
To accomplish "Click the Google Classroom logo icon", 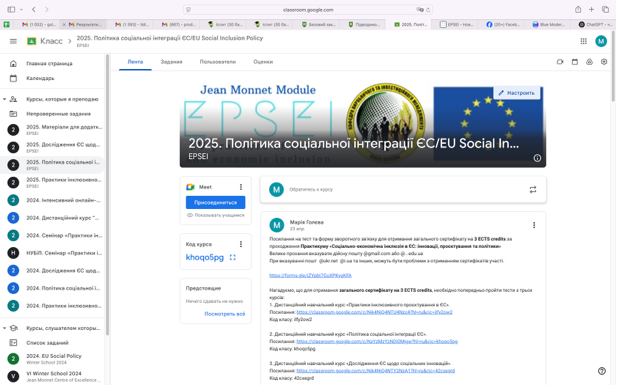I will pos(31,41).
